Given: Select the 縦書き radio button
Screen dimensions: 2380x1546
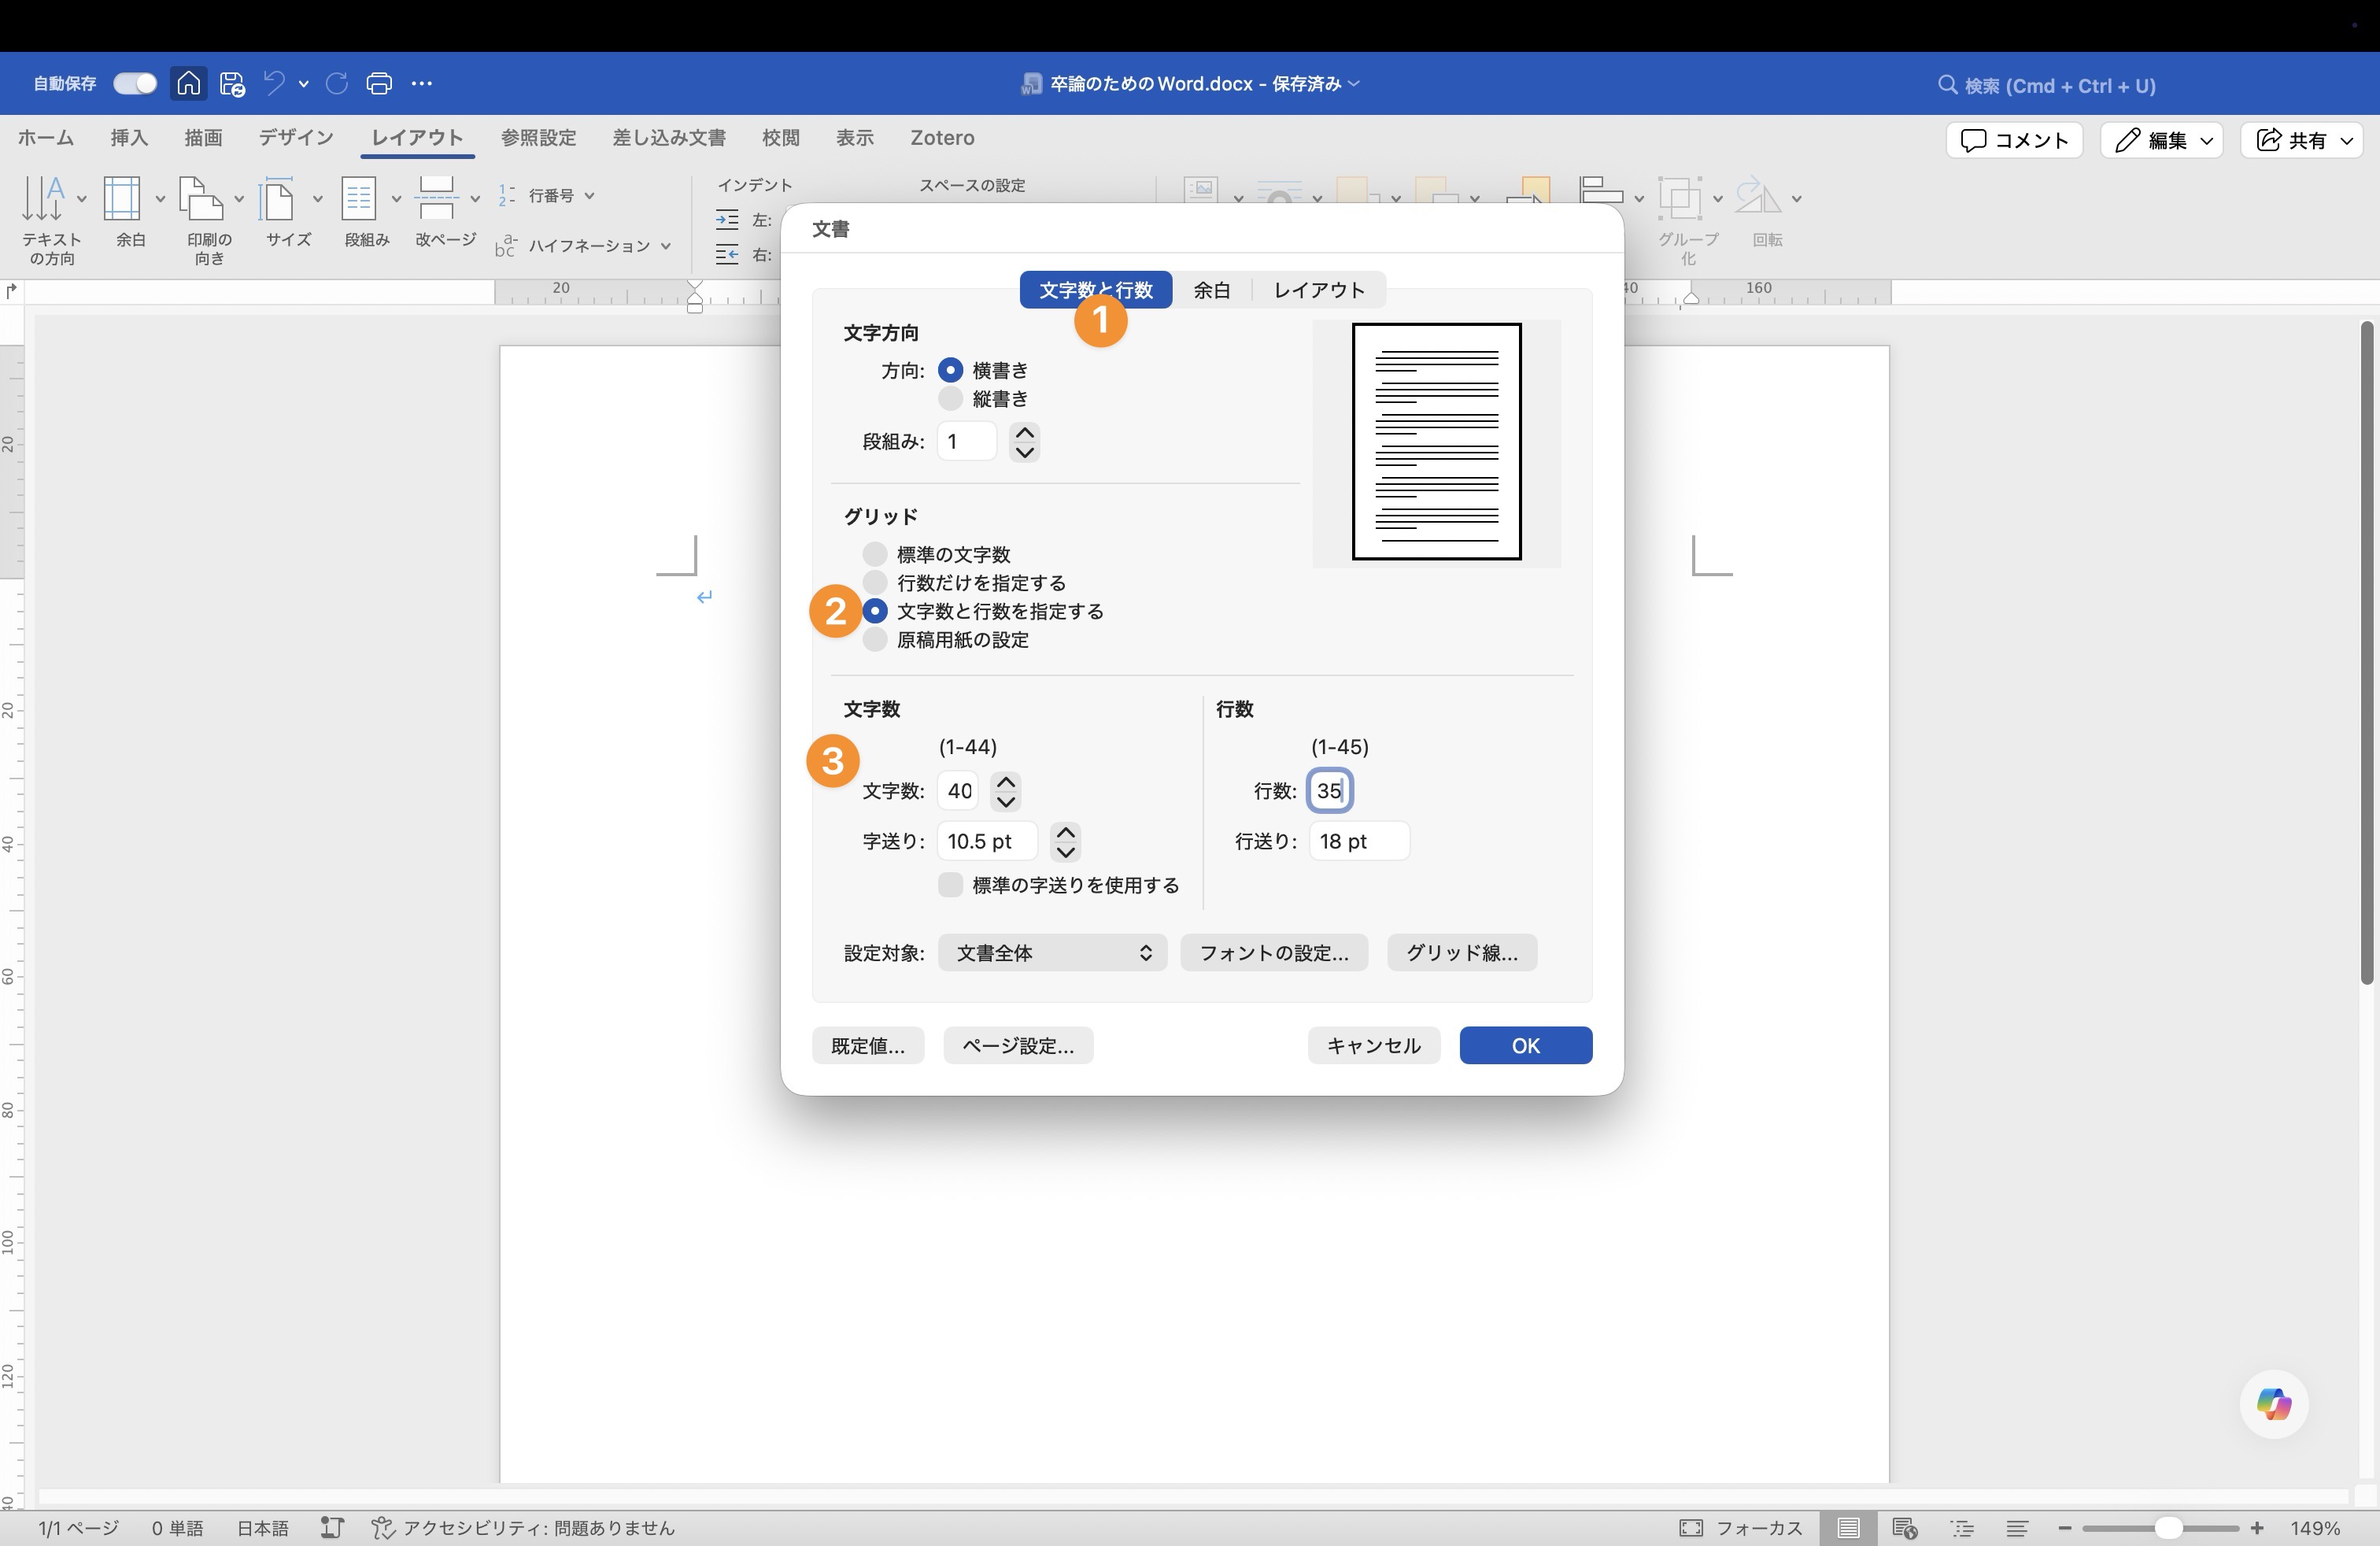Looking at the screenshot, I should [949, 398].
